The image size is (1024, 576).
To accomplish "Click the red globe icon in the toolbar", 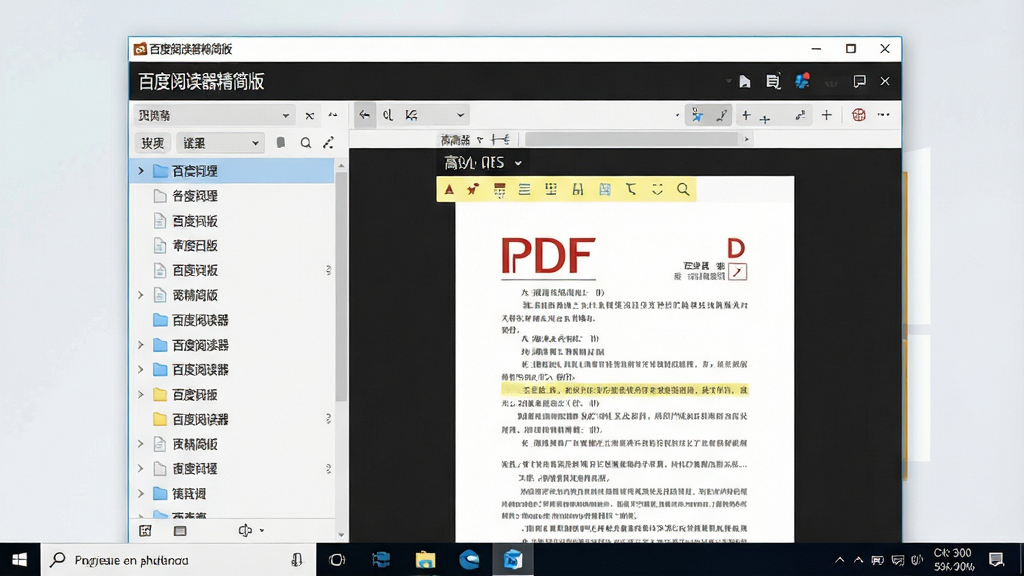I will pyautogui.click(x=859, y=115).
